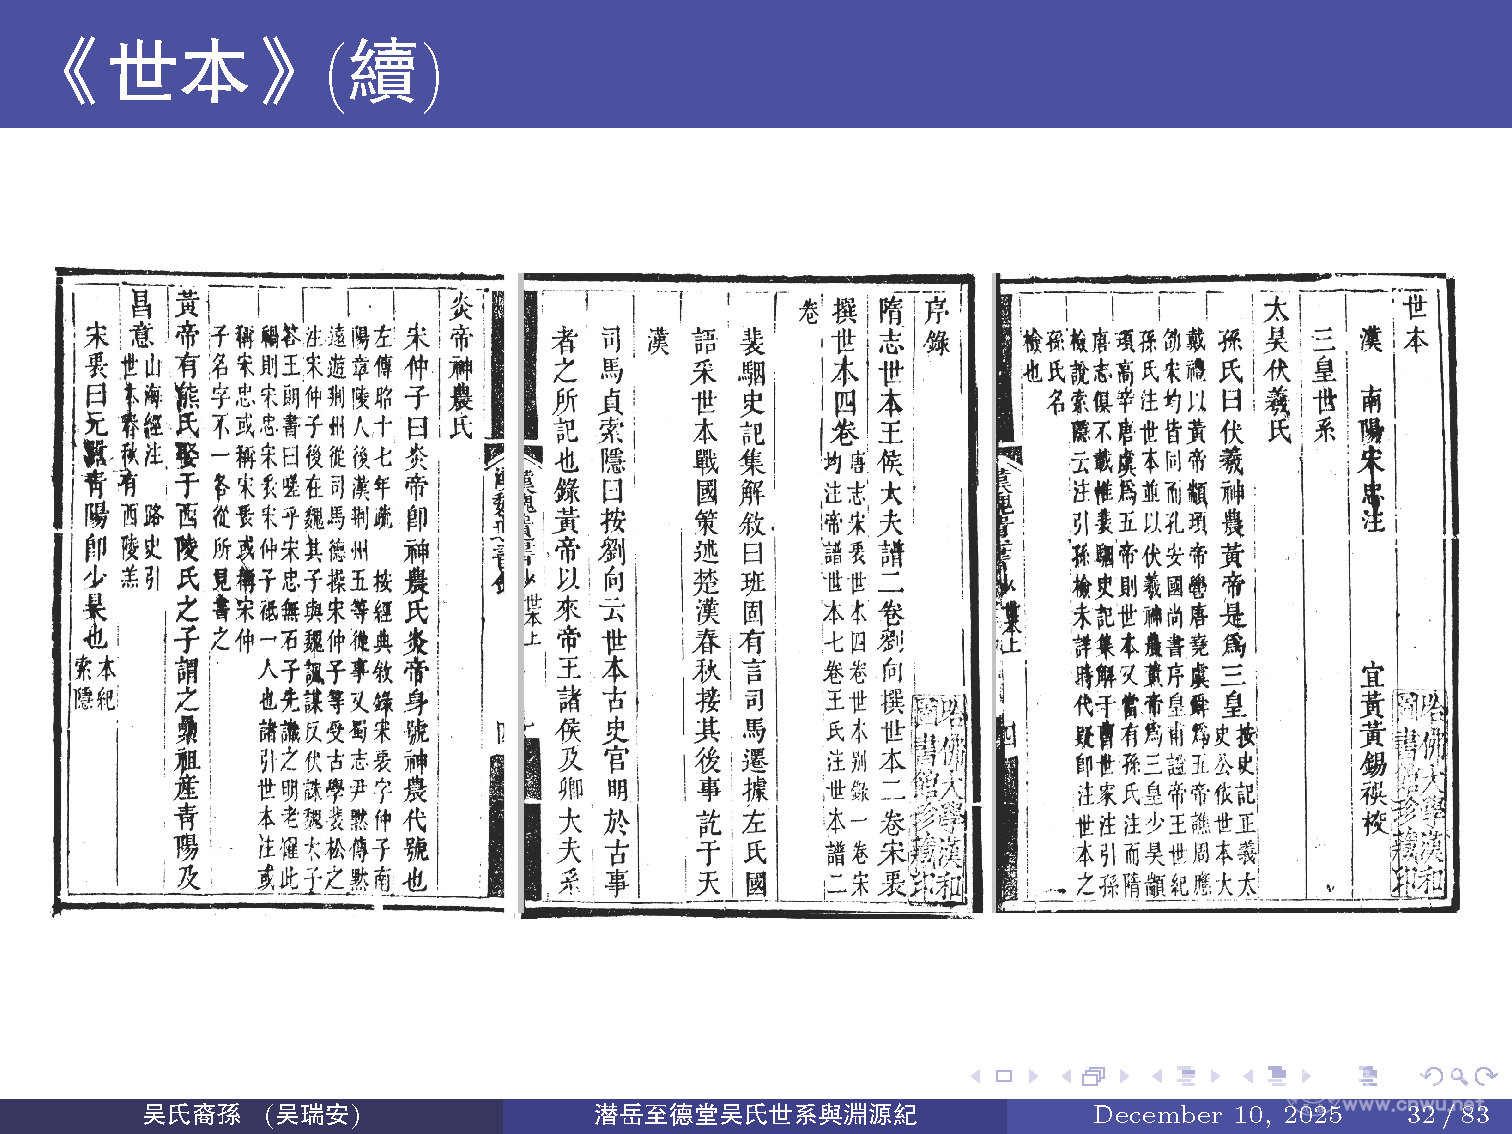Screen dimensions: 1512x1134
Task: Click the date December 10, 2025 in footer
Action: (1216, 1113)
